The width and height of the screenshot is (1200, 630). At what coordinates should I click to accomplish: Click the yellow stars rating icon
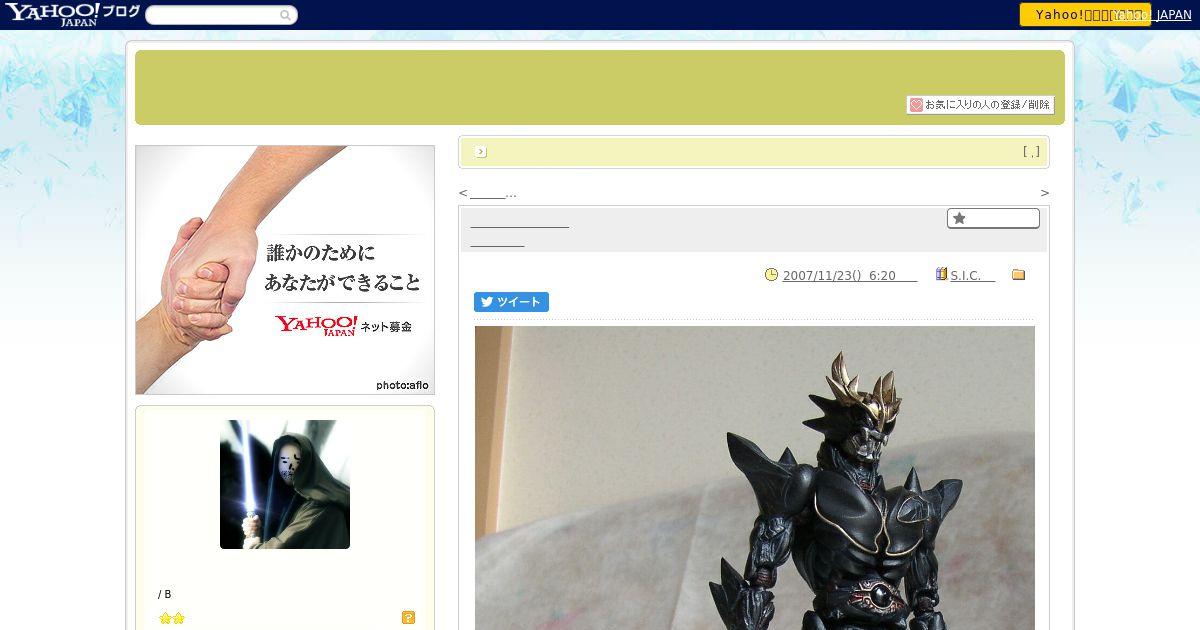point(172,618)
